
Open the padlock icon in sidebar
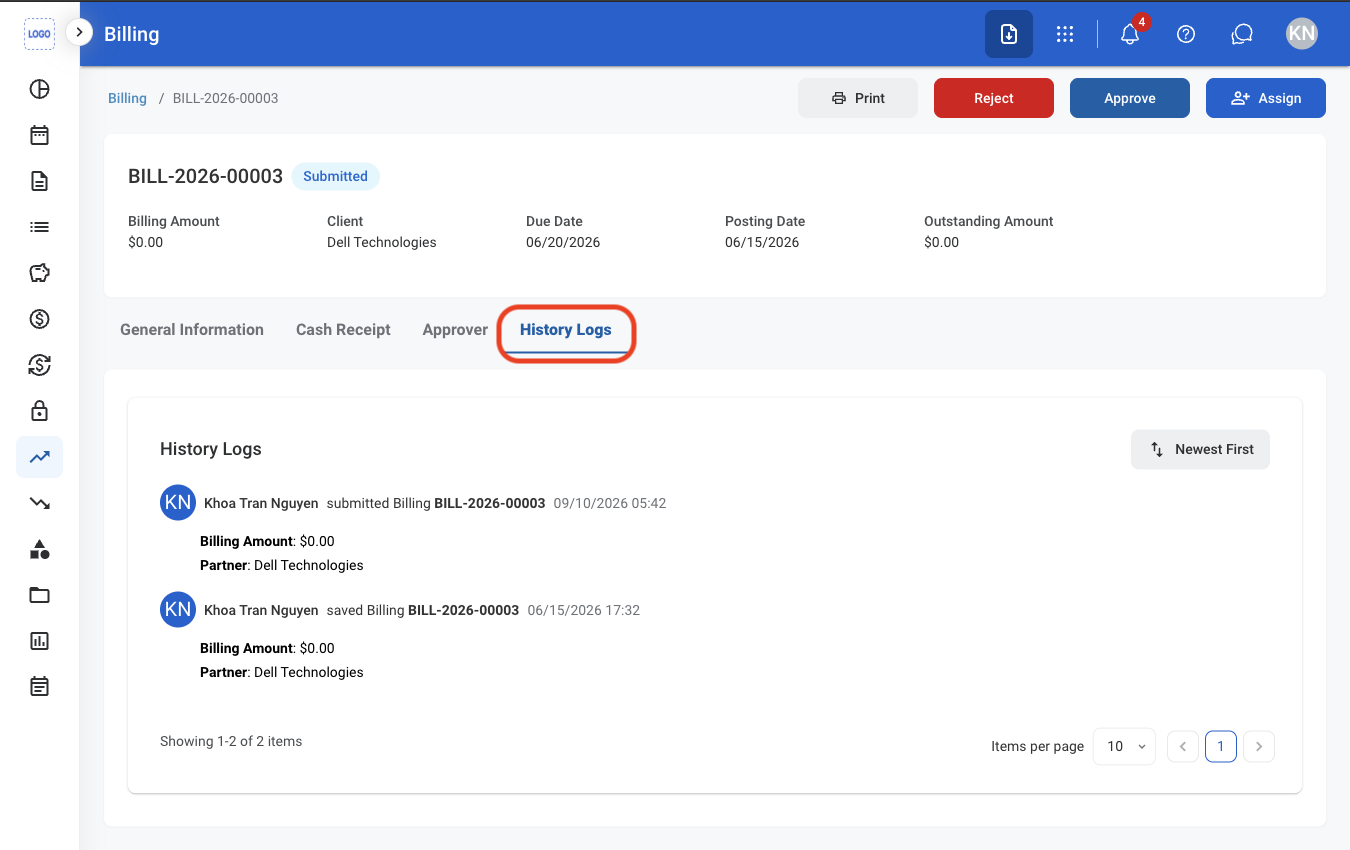click(39, 411)
